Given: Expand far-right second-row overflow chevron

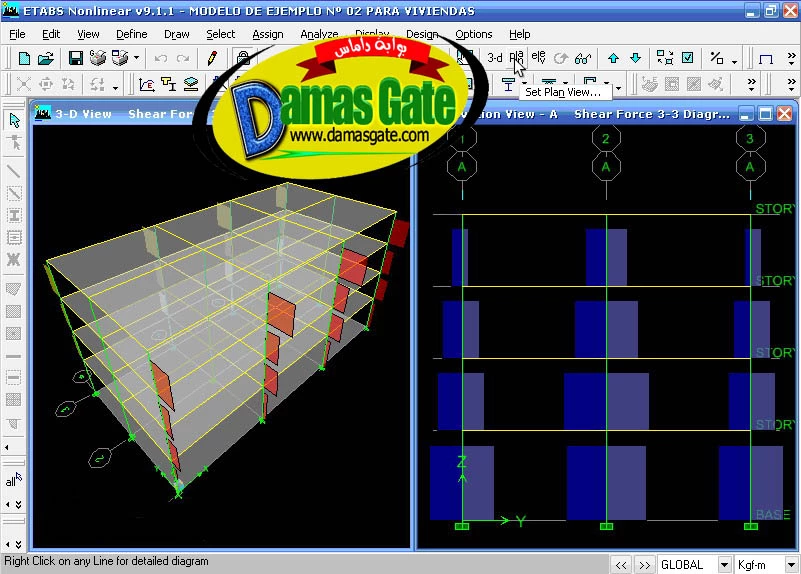Looking at the screenshot, I should [x=791, y=83].
